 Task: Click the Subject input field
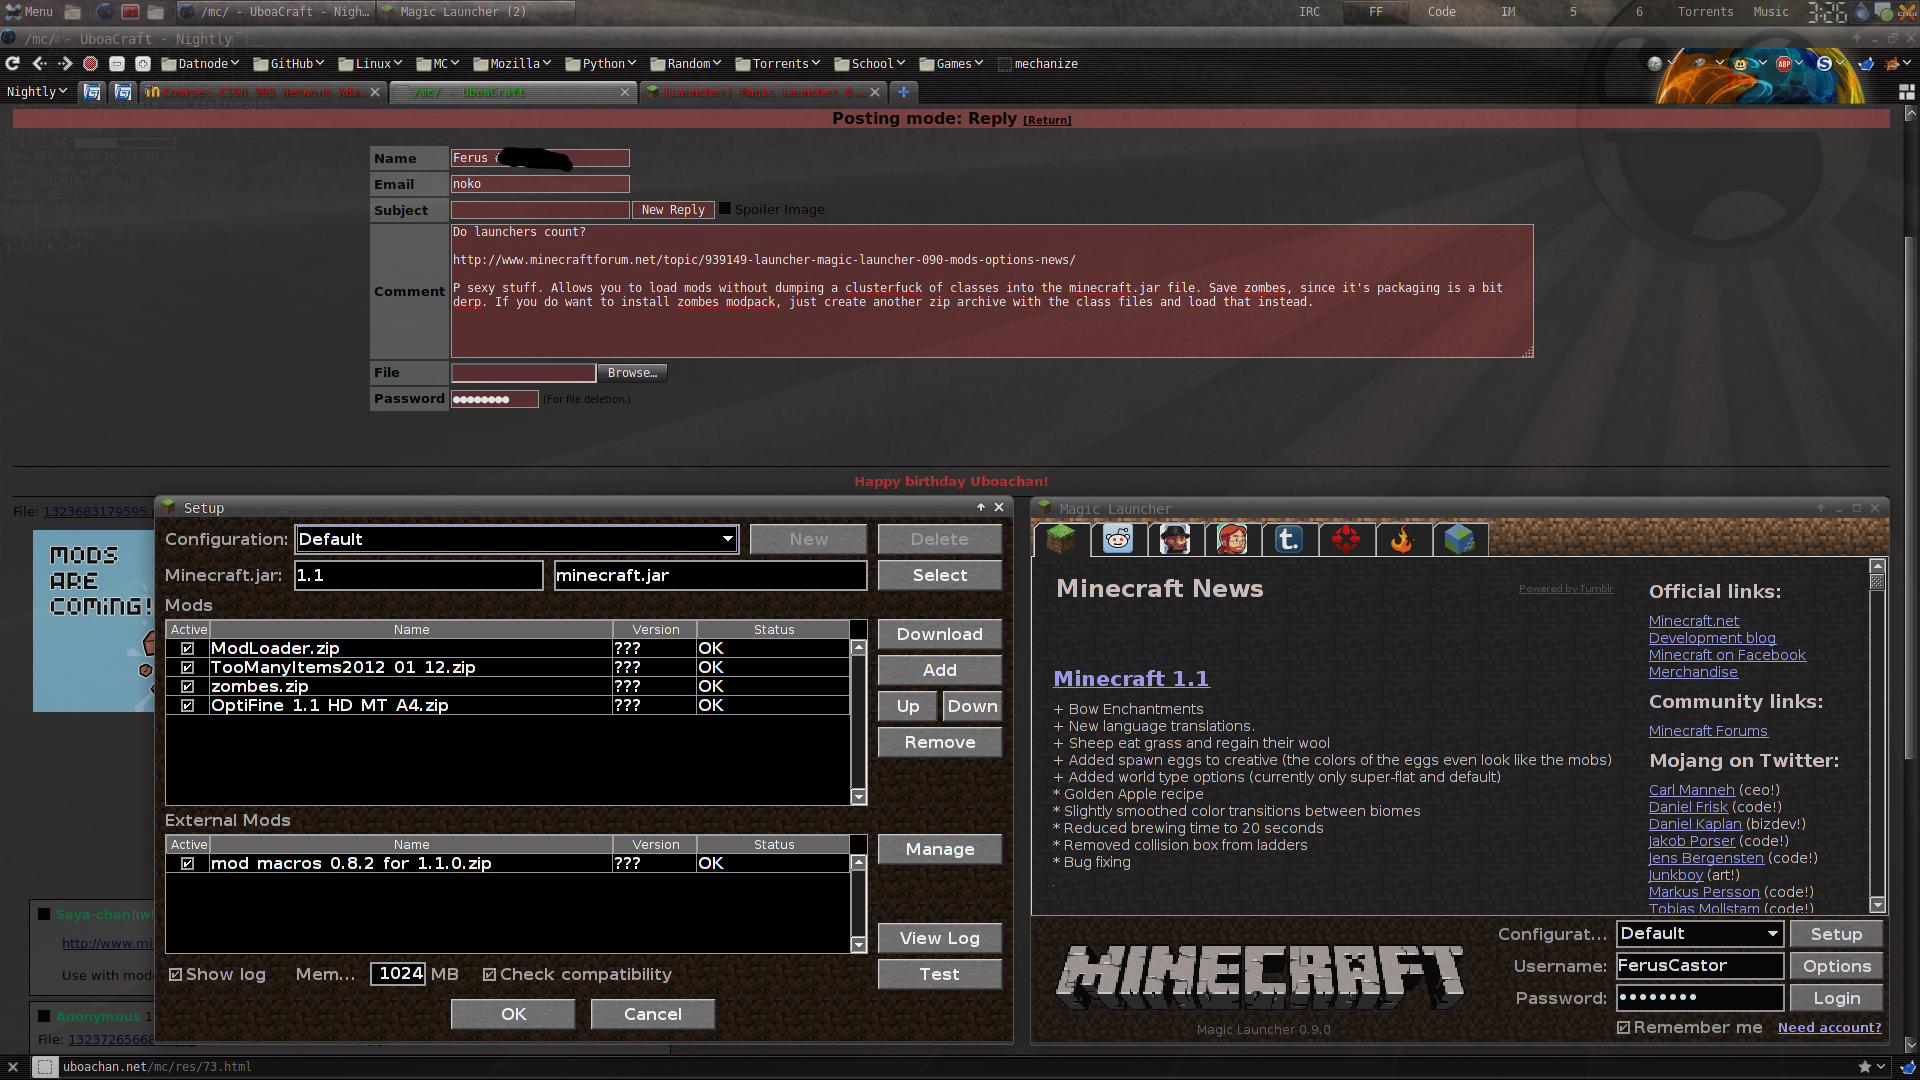pyautogui.click(x=540, y=210)
